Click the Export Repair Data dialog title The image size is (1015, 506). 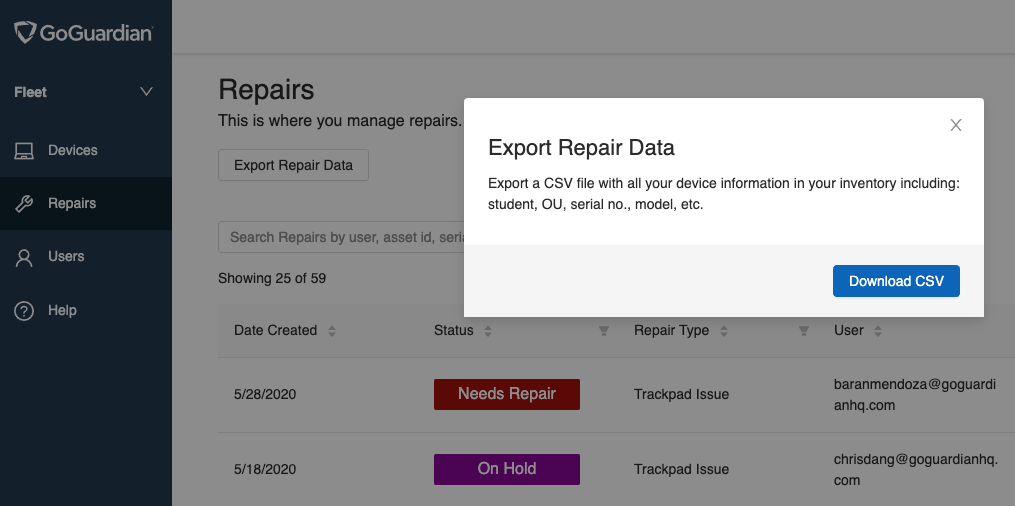pos(581,148)
